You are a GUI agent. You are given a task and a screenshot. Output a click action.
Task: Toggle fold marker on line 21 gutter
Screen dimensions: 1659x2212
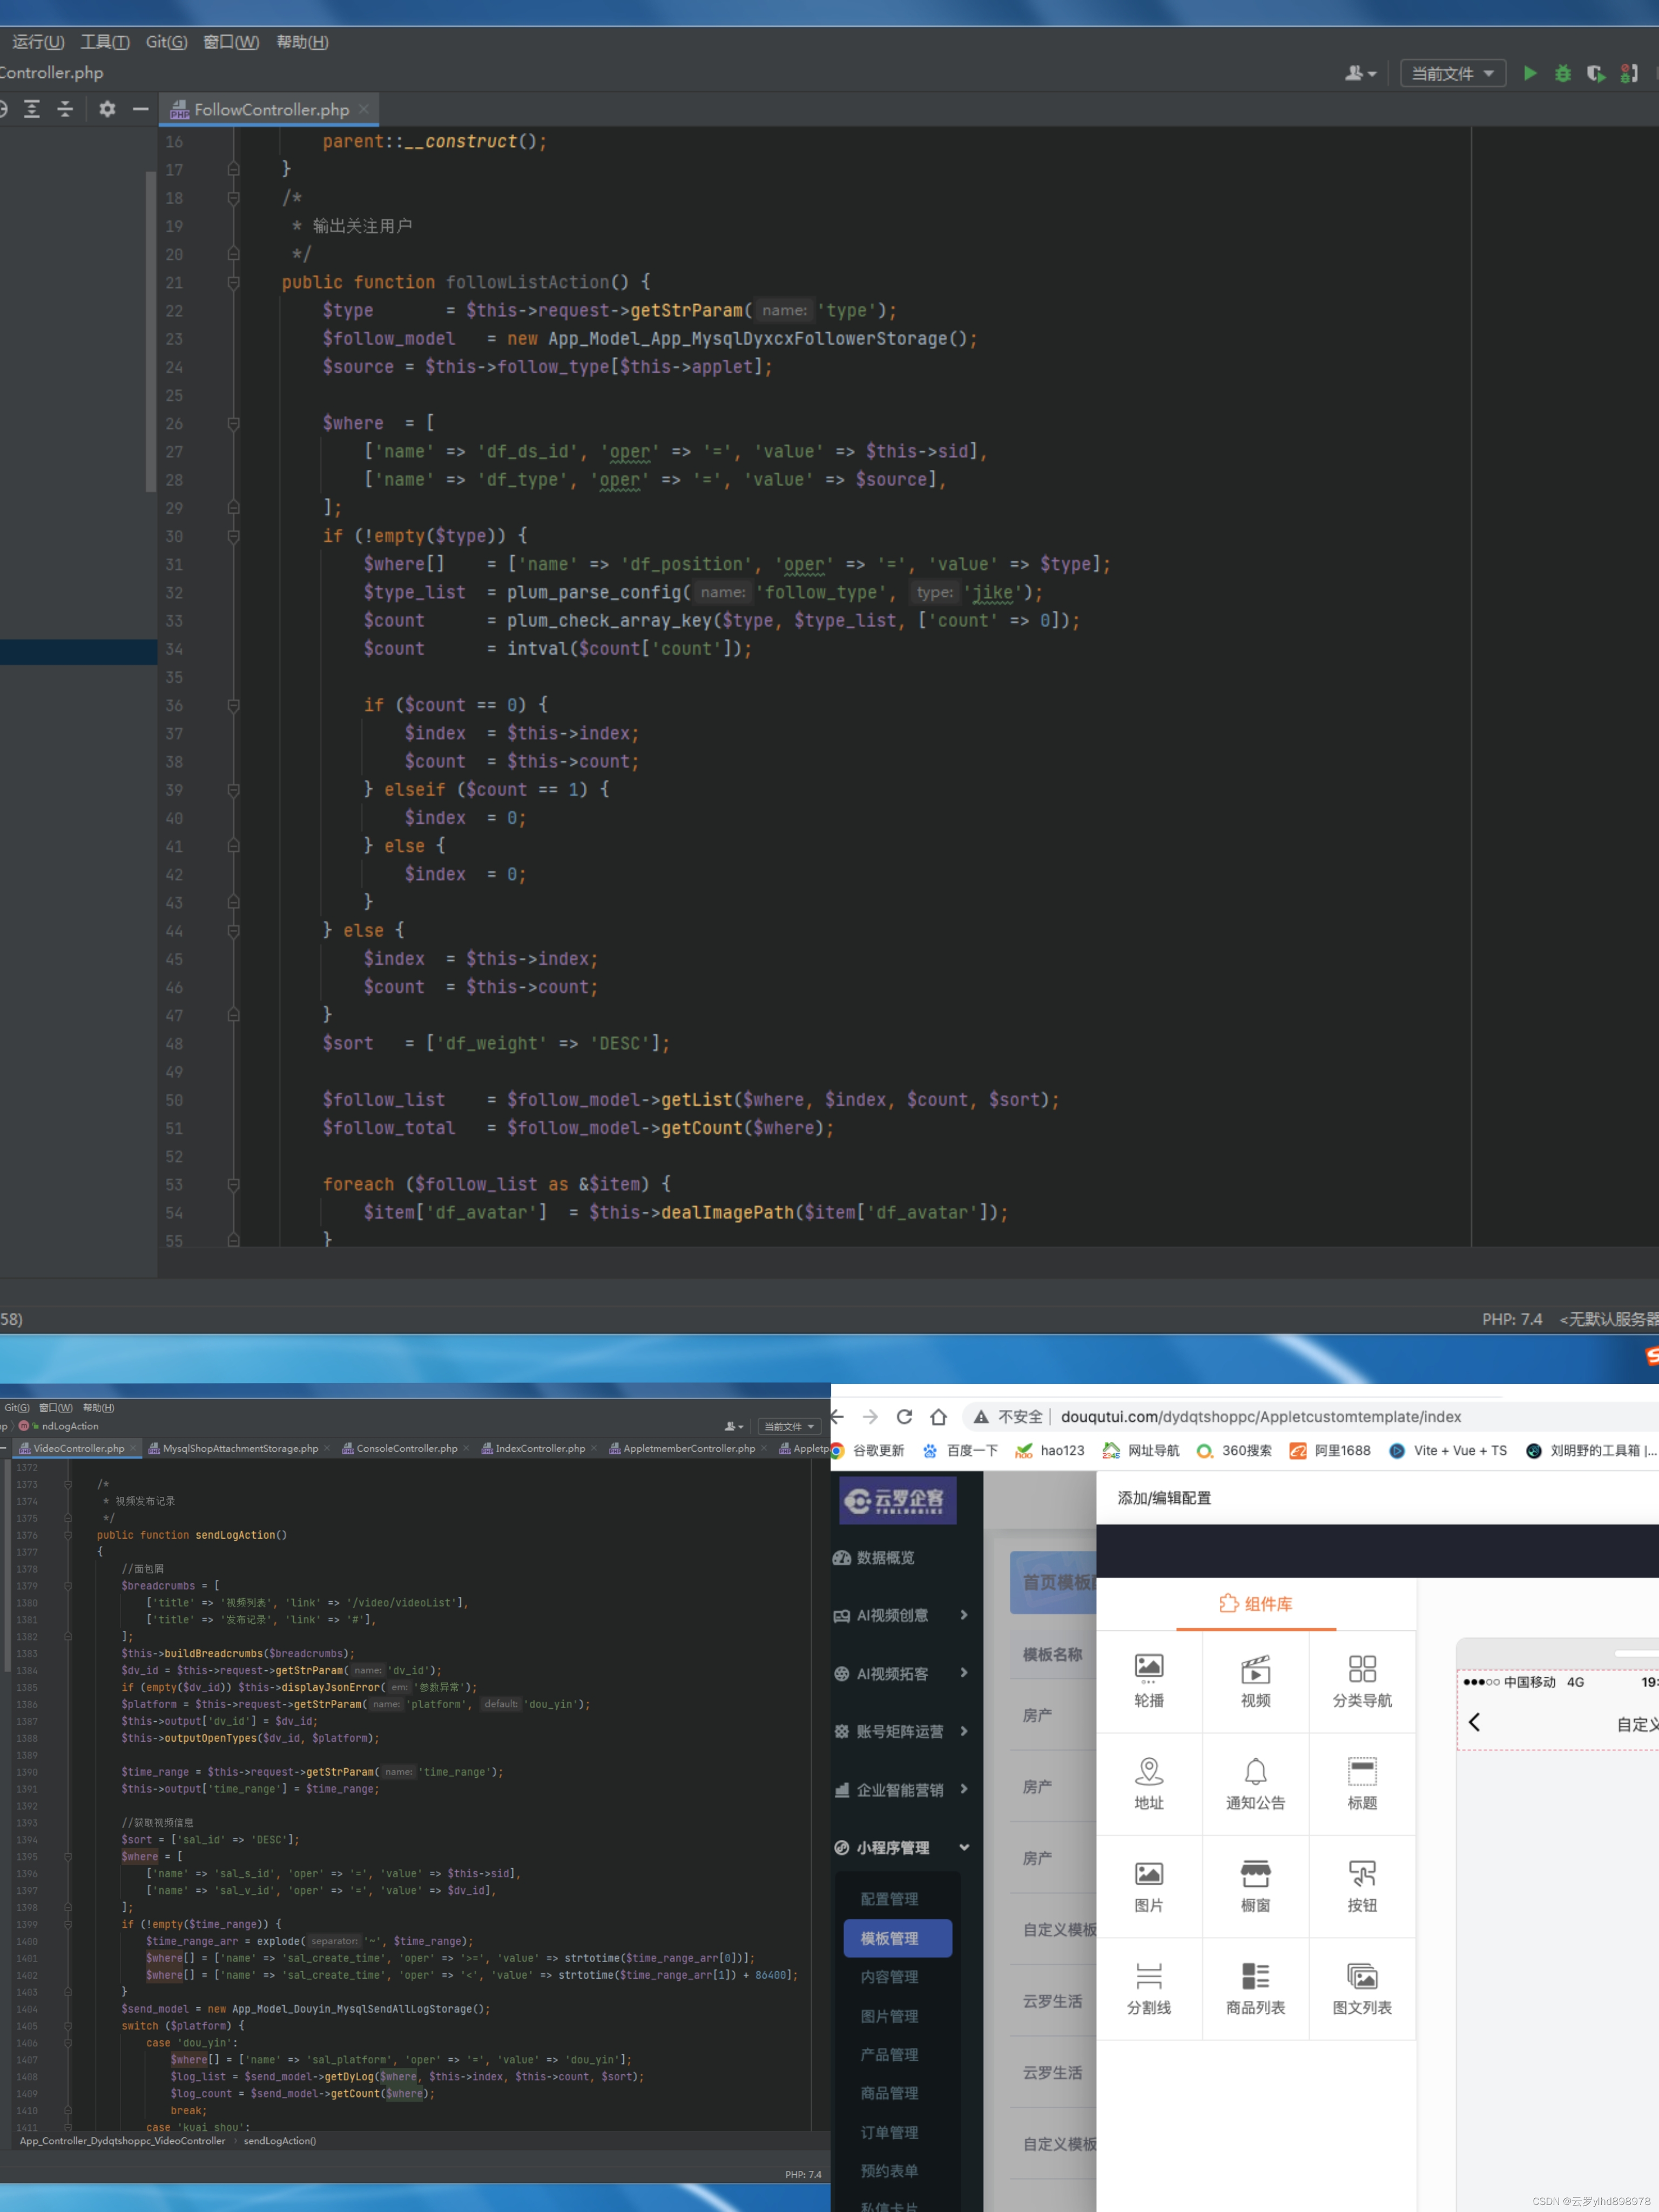click(233, 283)
